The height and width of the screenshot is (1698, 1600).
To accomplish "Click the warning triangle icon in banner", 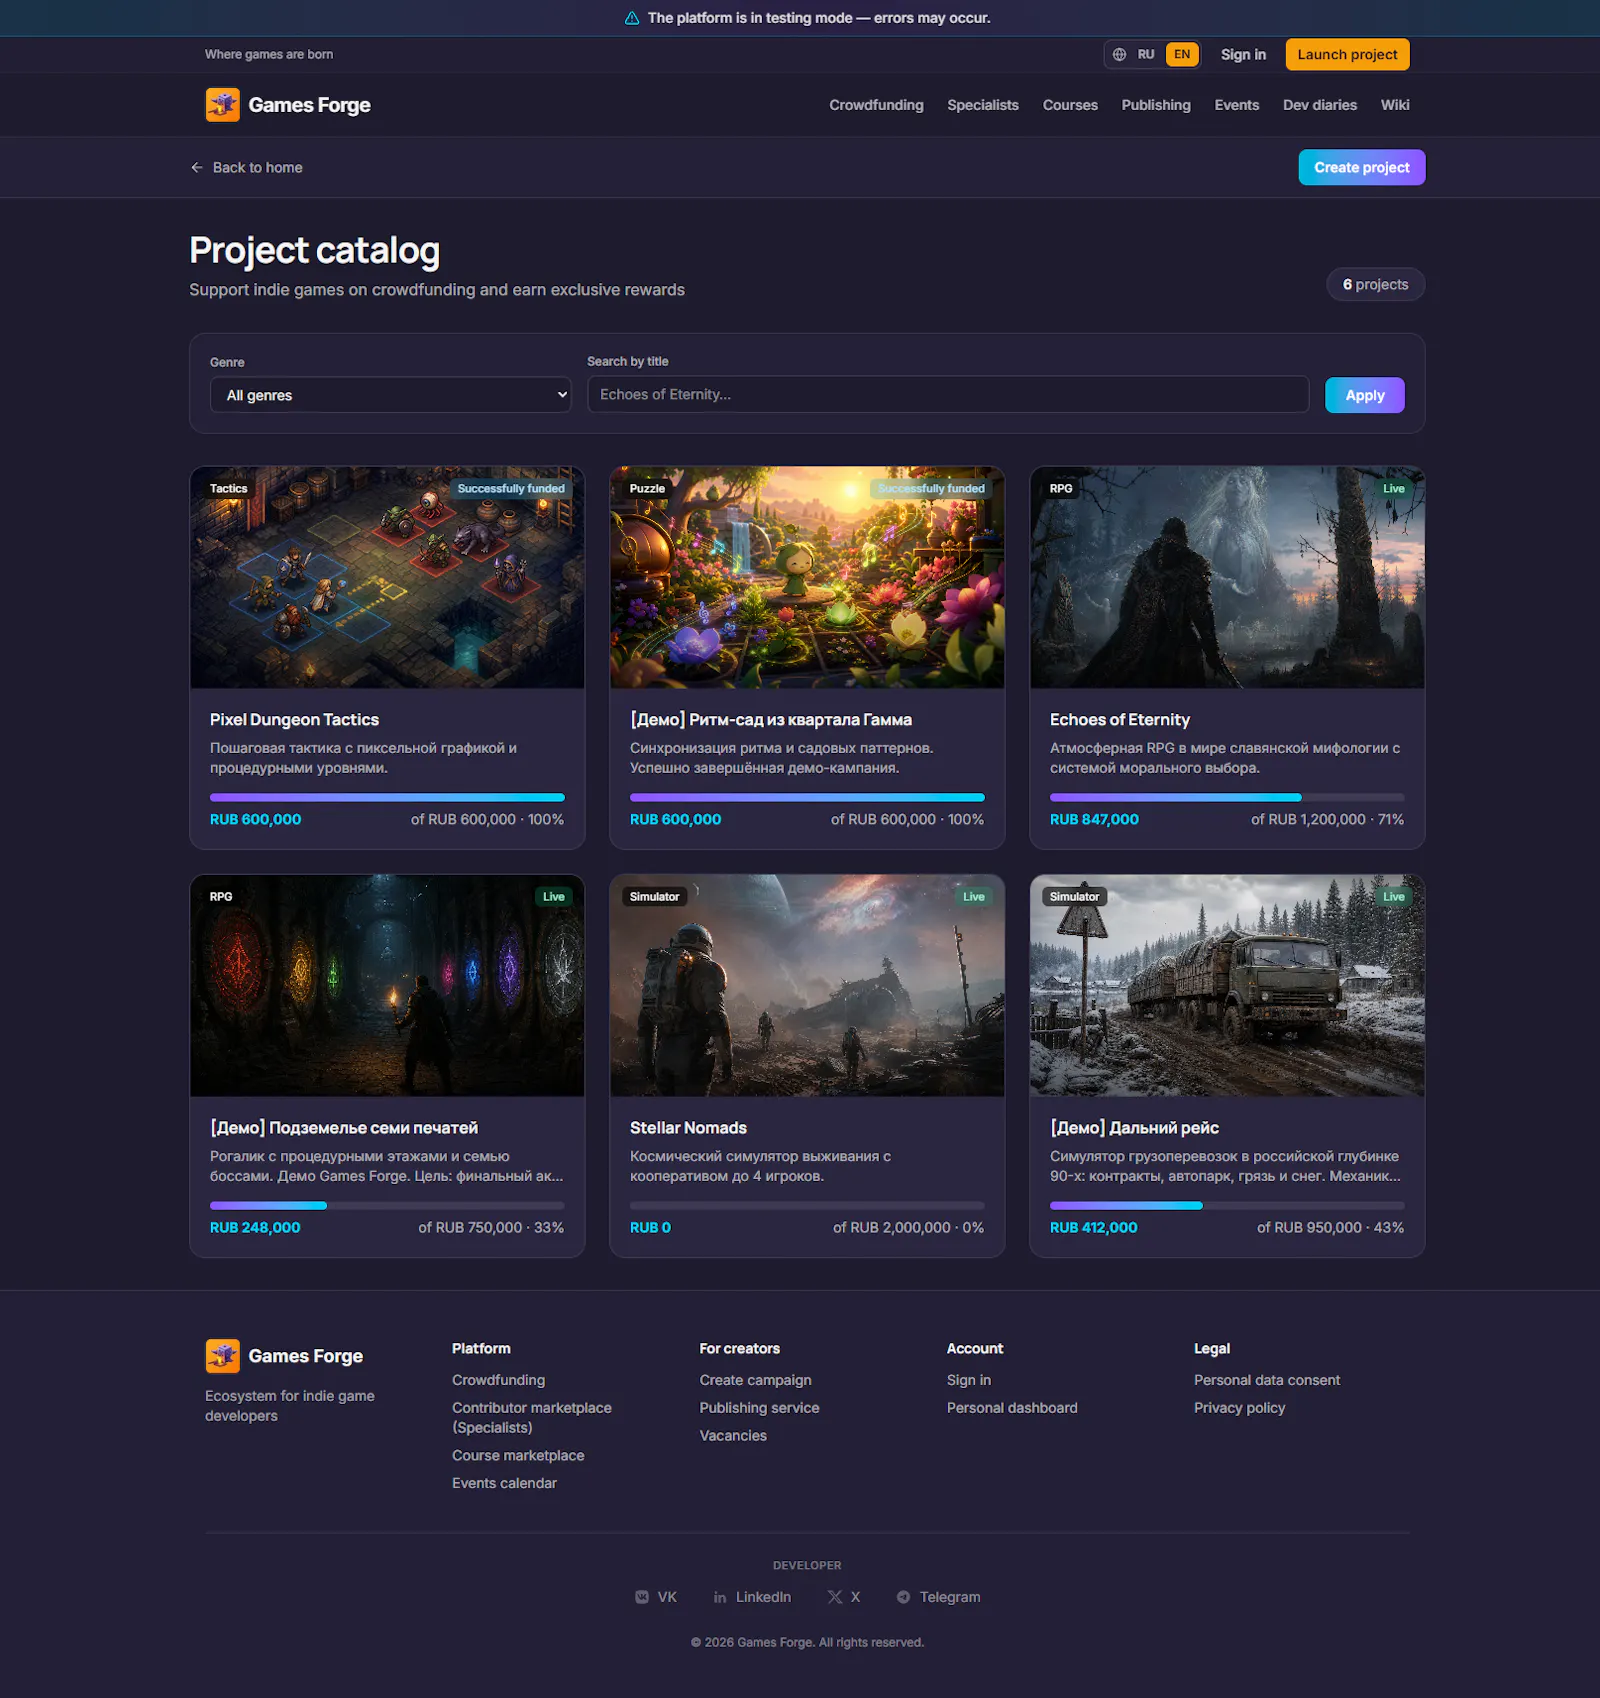I will point(632,18).
